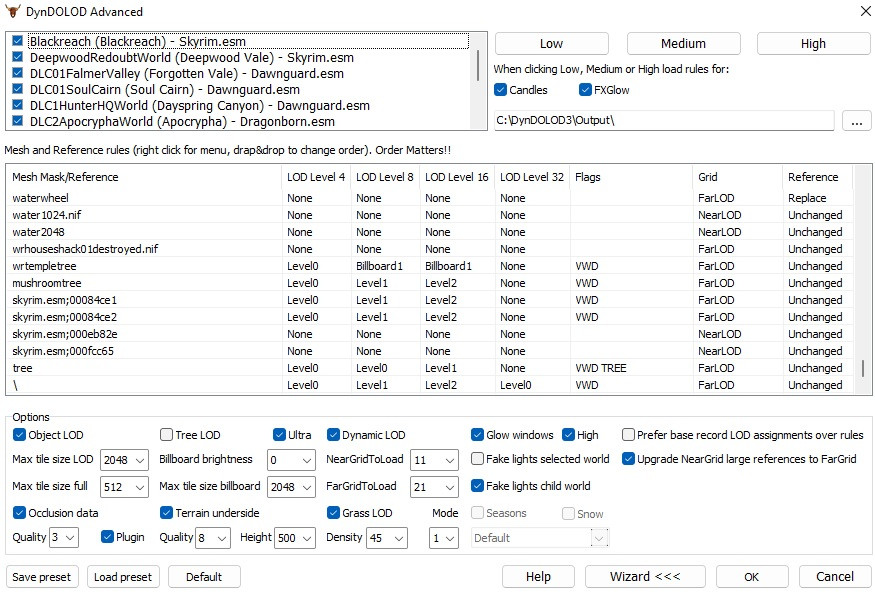Click worldspace list vertical scrollbar
This screenshot has width=875, height=594.
[x=478, y=65]
